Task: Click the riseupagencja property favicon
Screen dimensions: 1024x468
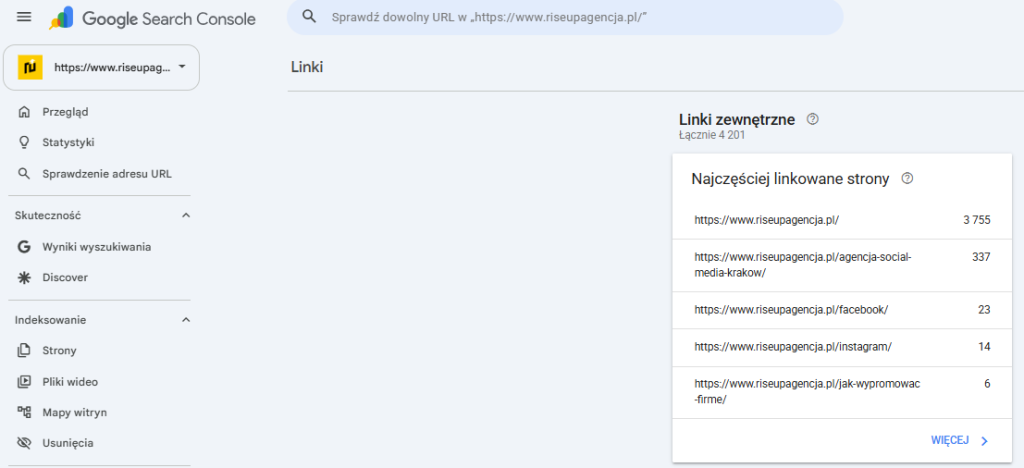Action: pyautogui.click(x=30, y=67)
